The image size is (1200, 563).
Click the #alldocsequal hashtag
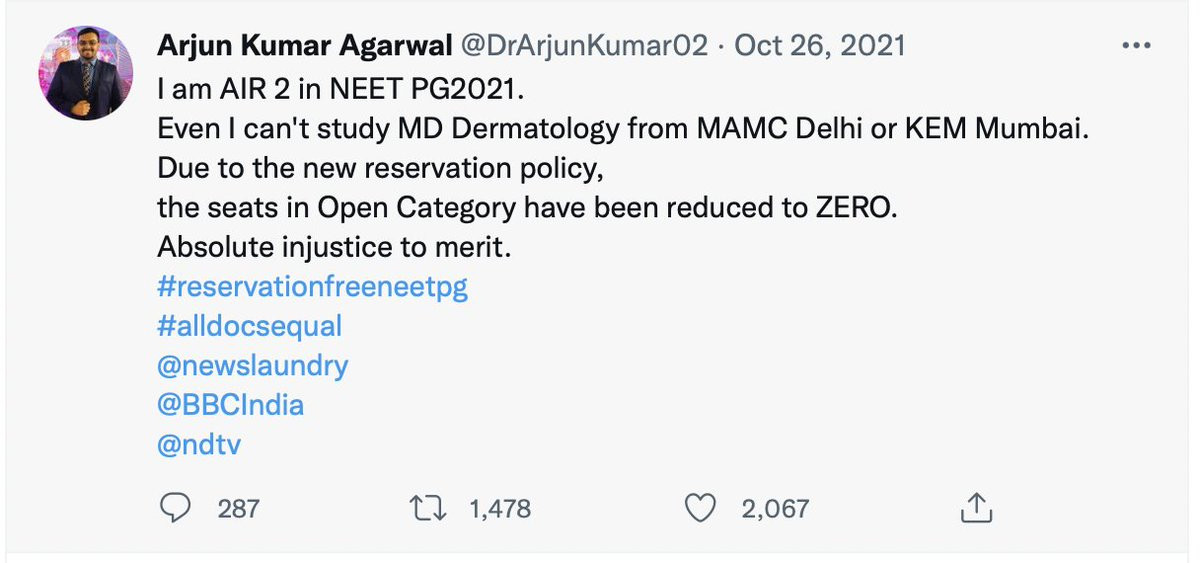(x=250, y=326)
